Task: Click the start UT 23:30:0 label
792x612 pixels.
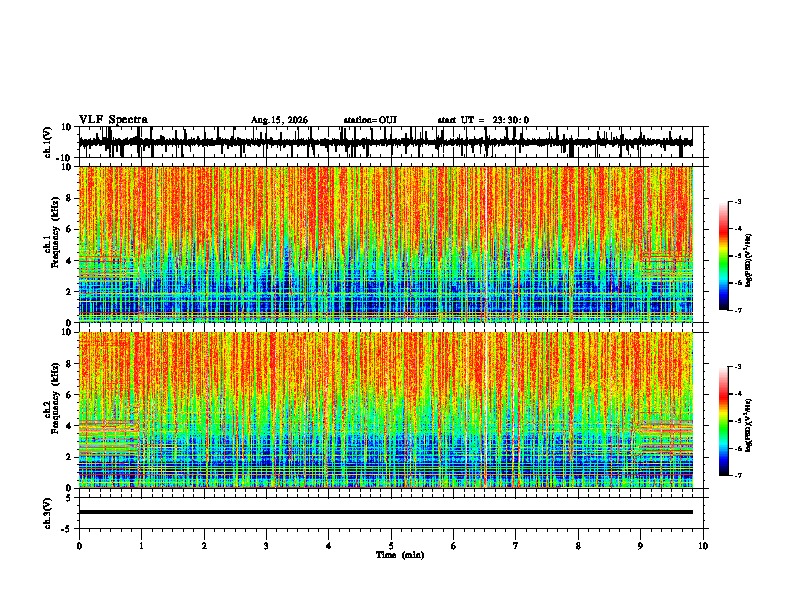Action: tap(483, 120)
